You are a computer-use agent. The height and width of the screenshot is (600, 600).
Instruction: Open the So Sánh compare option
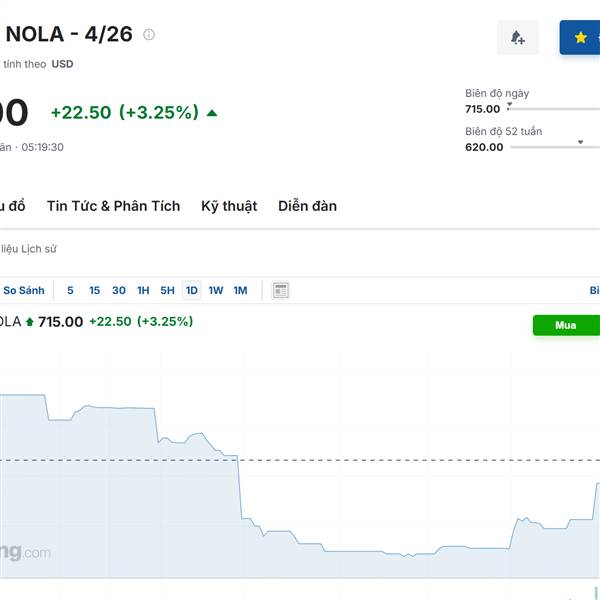tap(24, 291)
